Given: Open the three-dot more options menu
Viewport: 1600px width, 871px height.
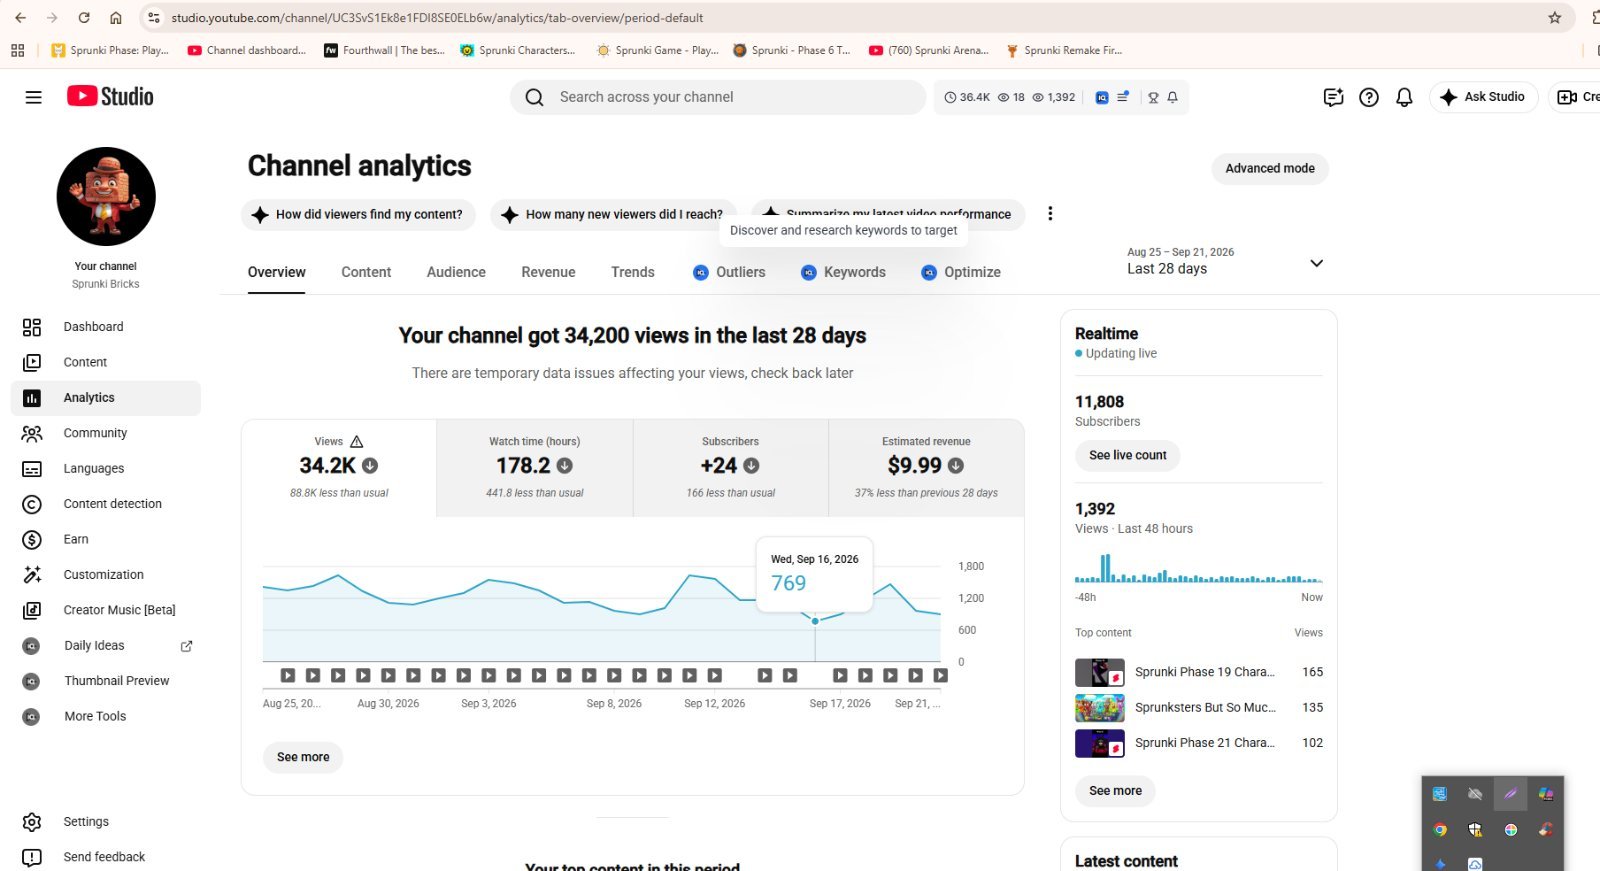Looking at the screenshot, I should pyautogui.click(x=1050, y=214).
